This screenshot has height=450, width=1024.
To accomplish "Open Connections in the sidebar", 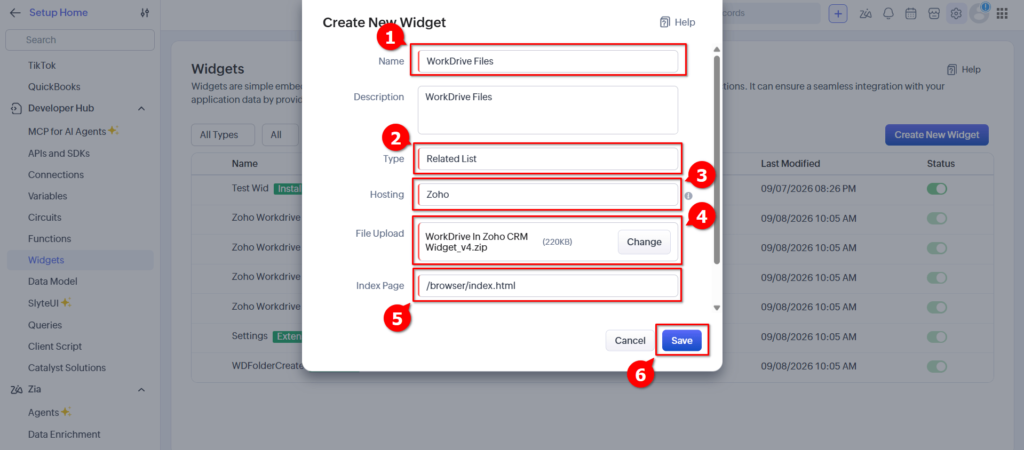I will pyautogui.click(x=56, y=174).
